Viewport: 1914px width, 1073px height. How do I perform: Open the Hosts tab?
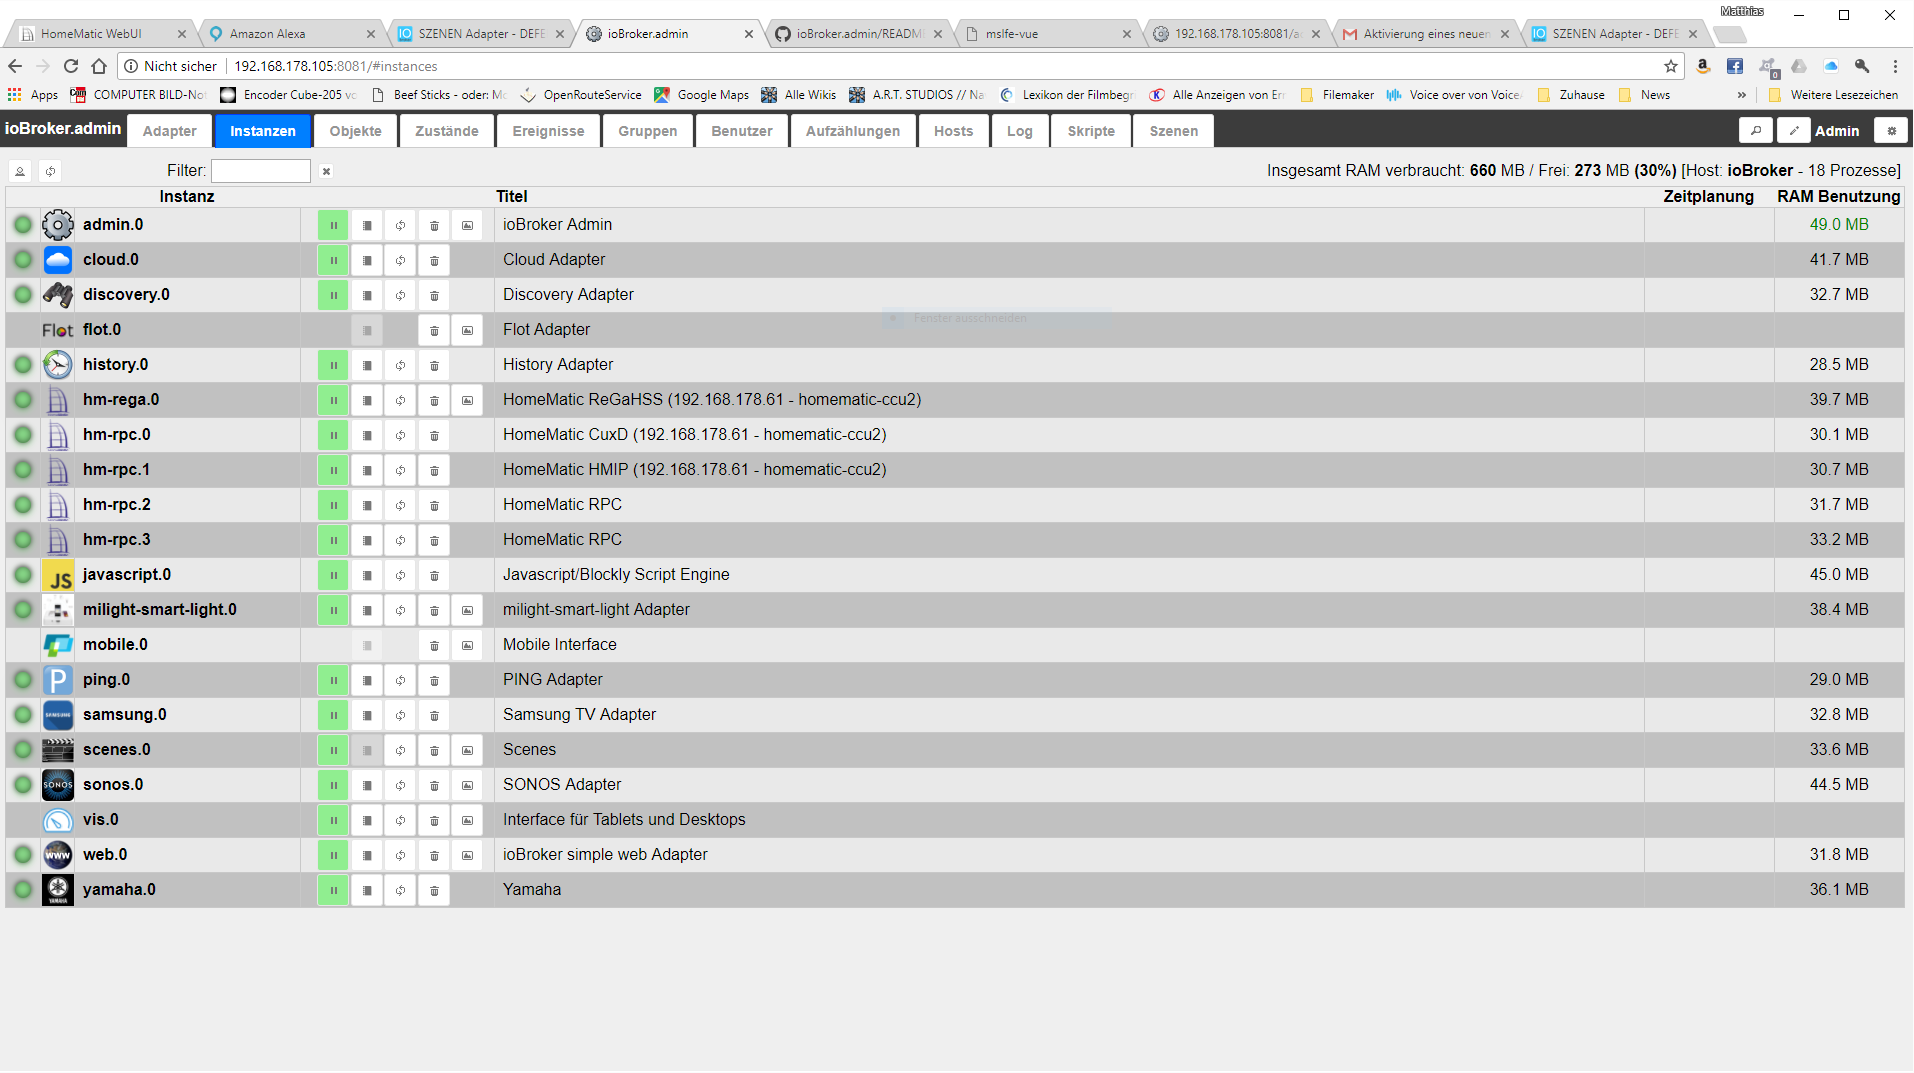click(x=954, y=131)
